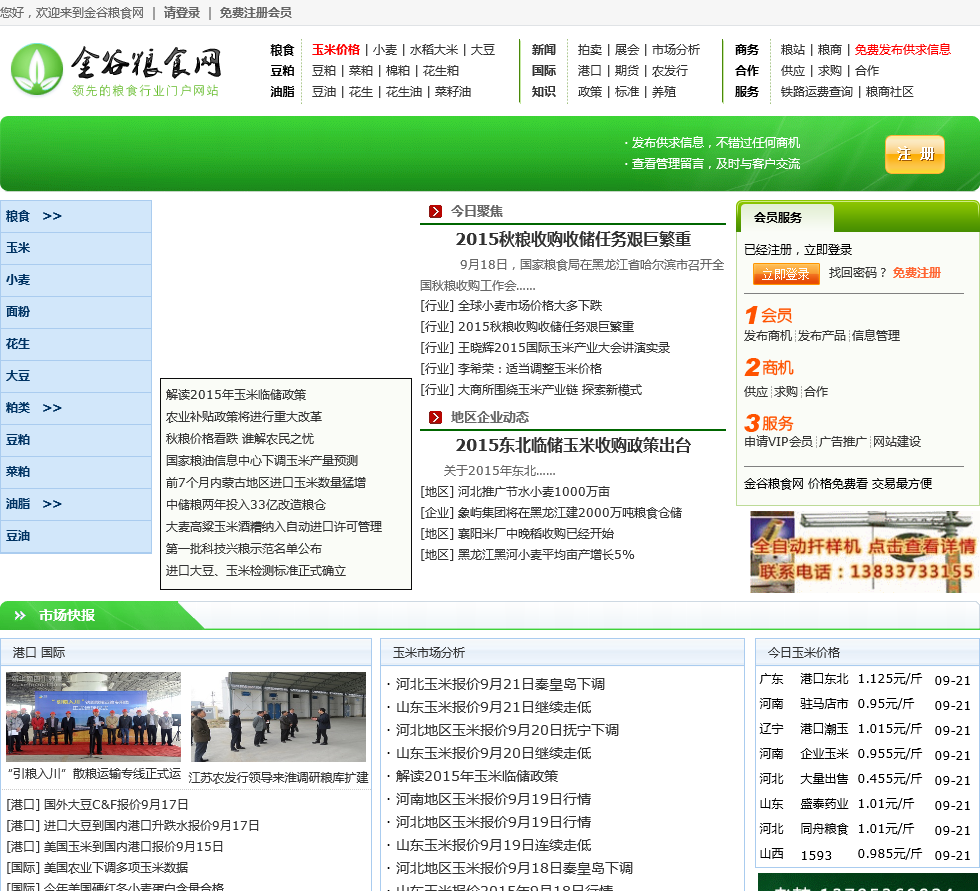The height and width of the screenshot is (891, 980).
Task: Click 免费发布供求信息 link
Action: [902, 50]
